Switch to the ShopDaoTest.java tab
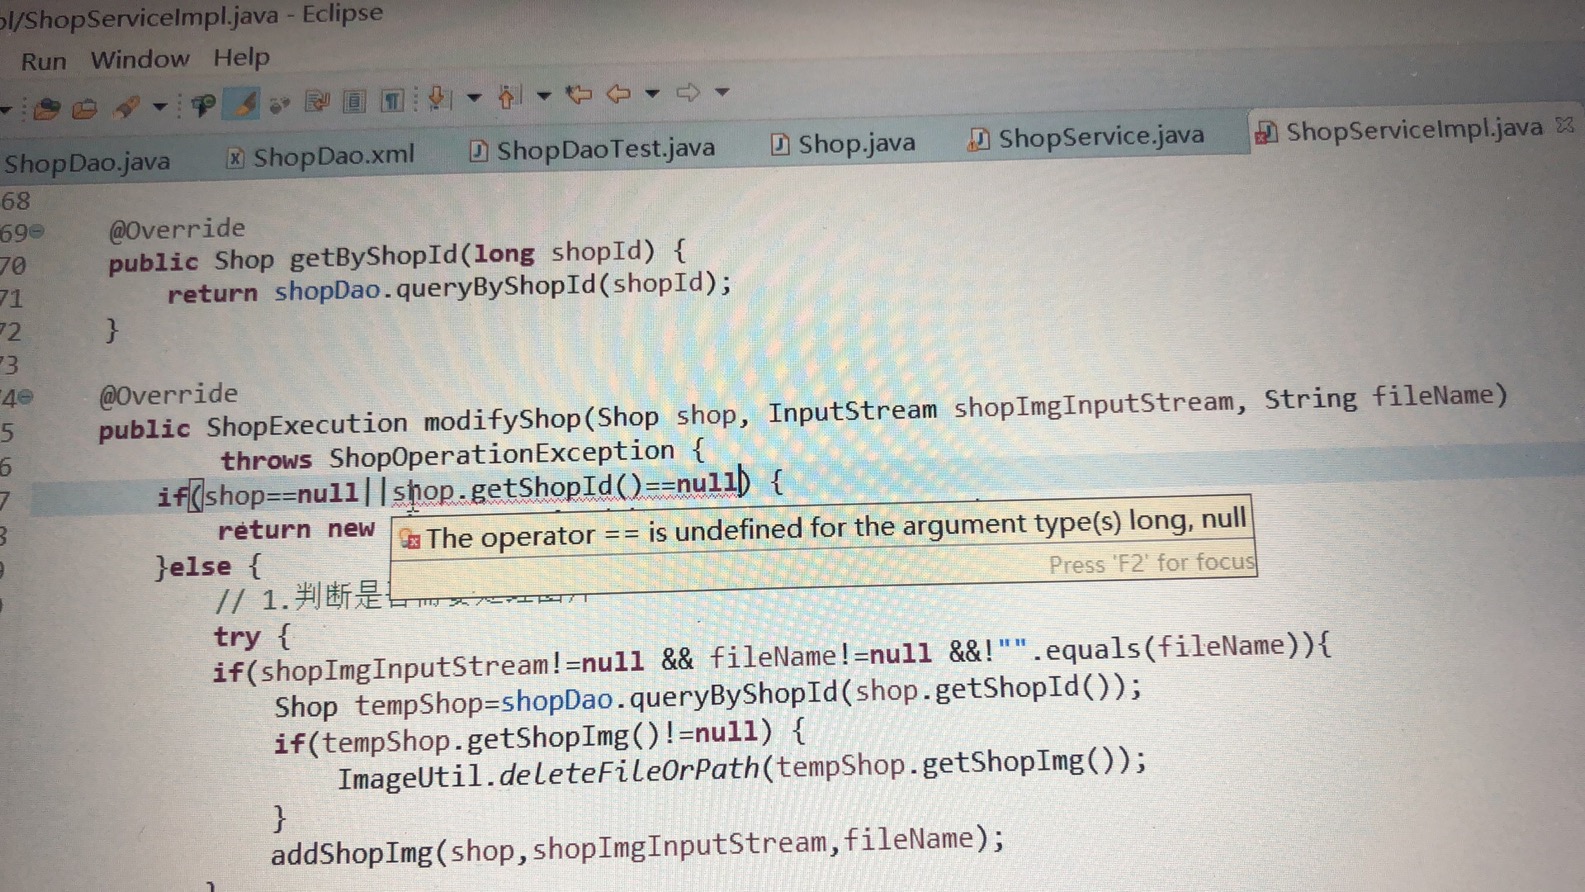 tap(593, 150)
